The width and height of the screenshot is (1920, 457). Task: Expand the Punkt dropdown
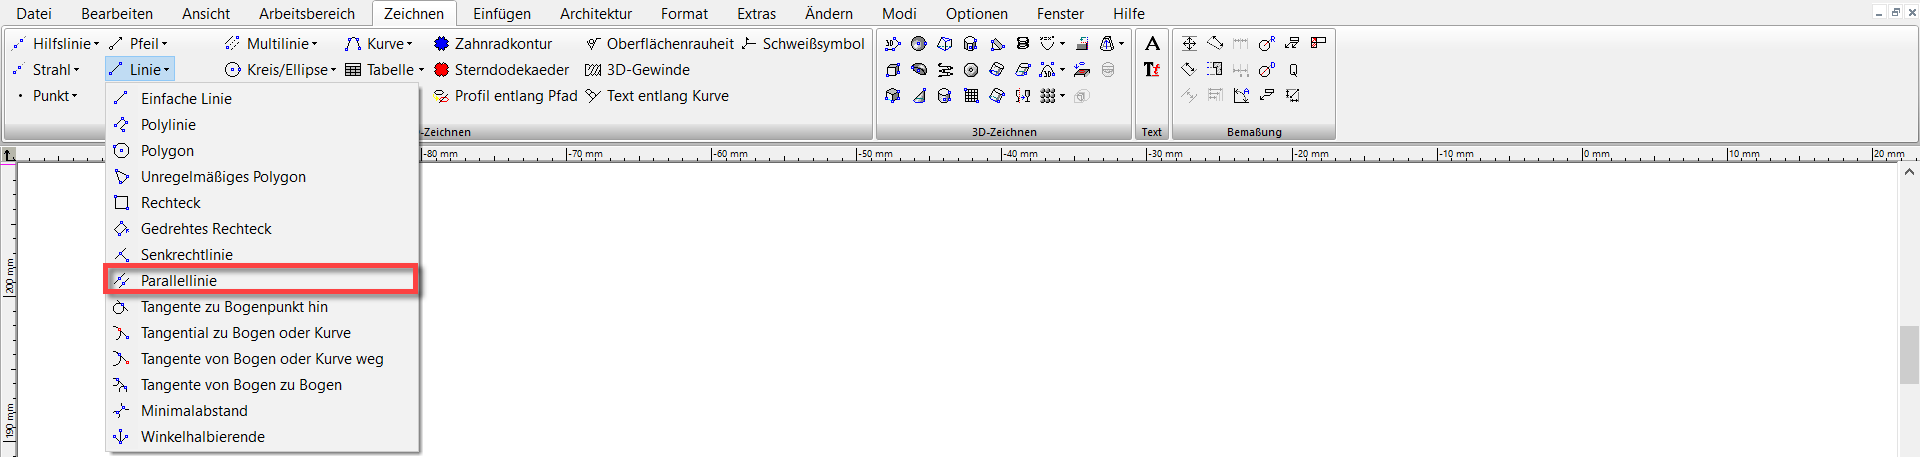click(47, 95)
